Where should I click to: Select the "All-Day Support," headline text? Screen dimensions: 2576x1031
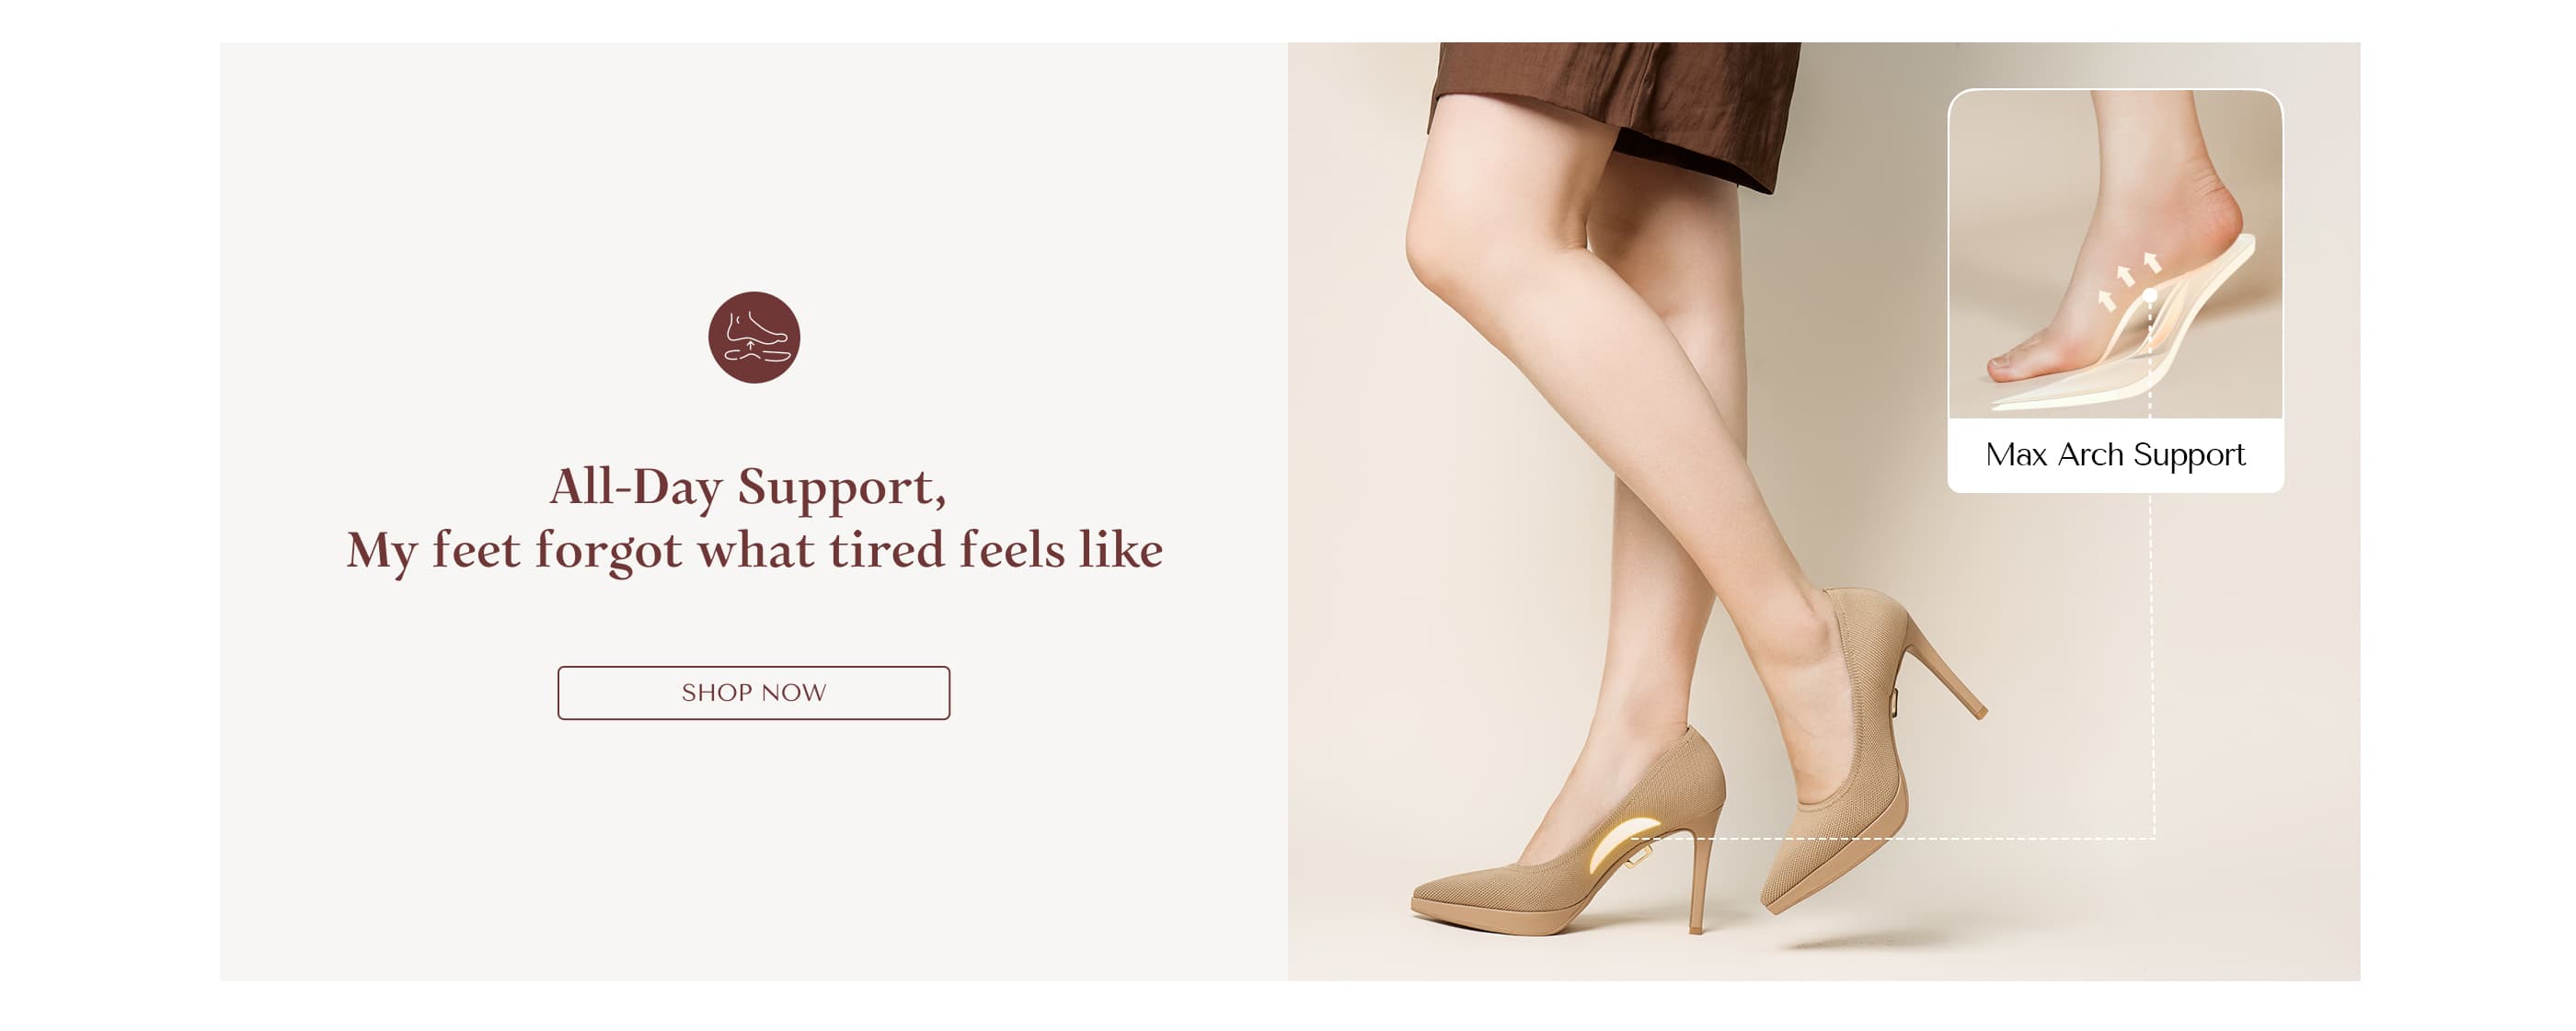click(x=748, y=487)
